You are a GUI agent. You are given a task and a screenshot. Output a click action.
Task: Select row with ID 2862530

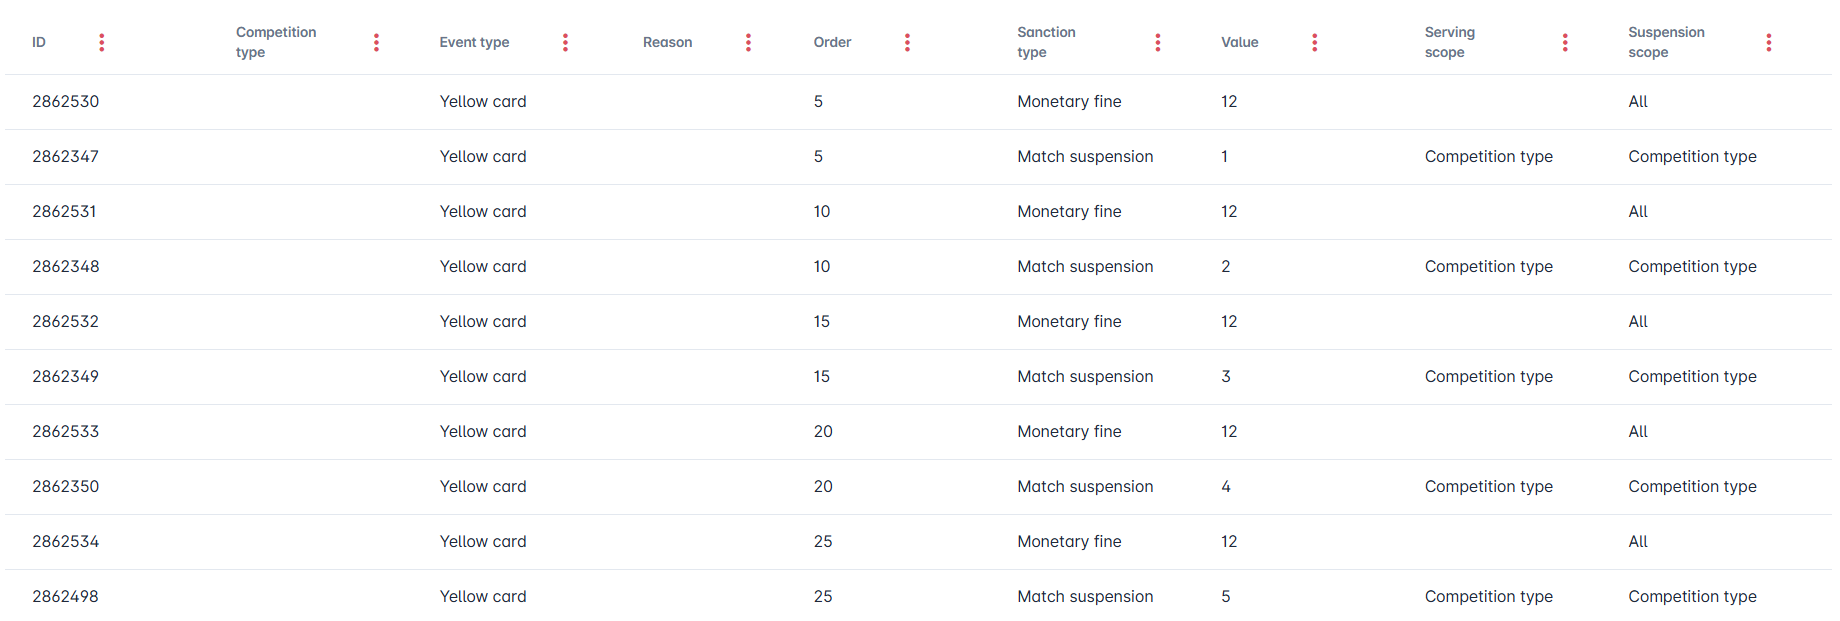(x=66, y=102)
